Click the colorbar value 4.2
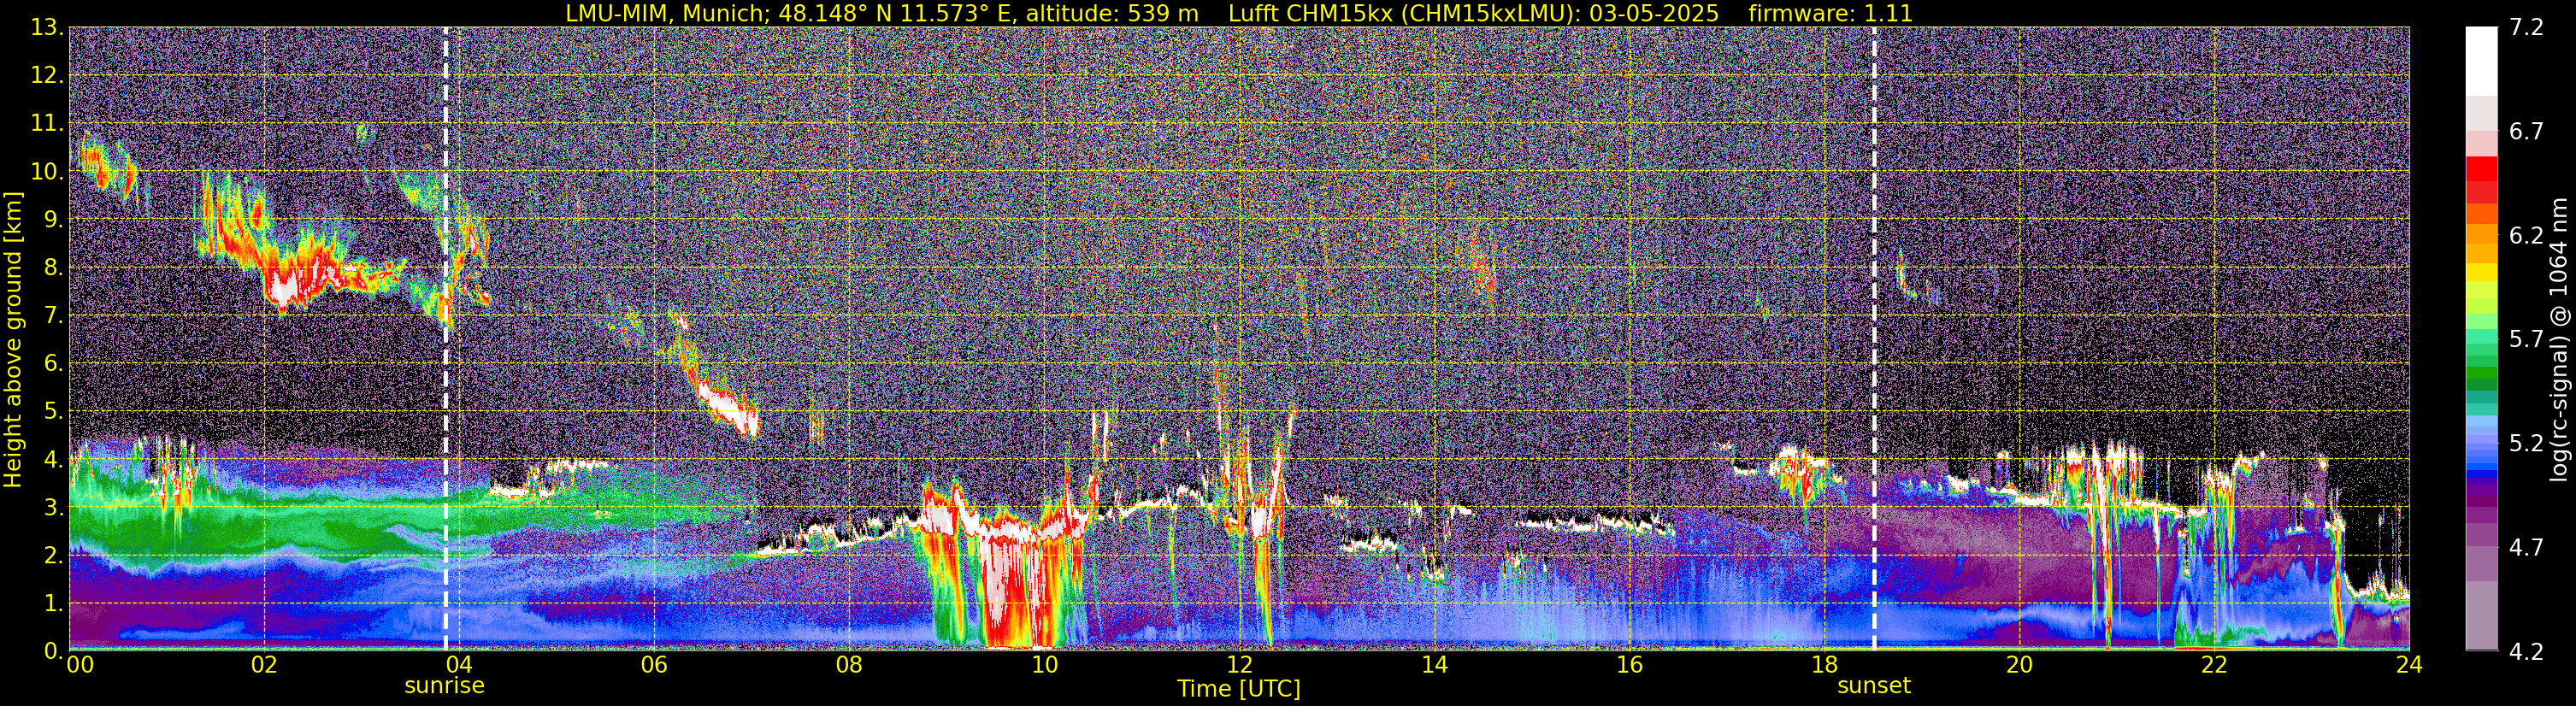The width and height of the screenshot is (2576, 706). (x=2526, y=652)
